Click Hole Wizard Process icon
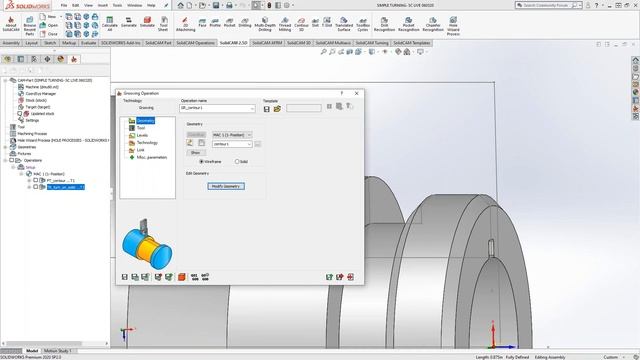Screen dimensions: 640x360 (x=453, y=26)
